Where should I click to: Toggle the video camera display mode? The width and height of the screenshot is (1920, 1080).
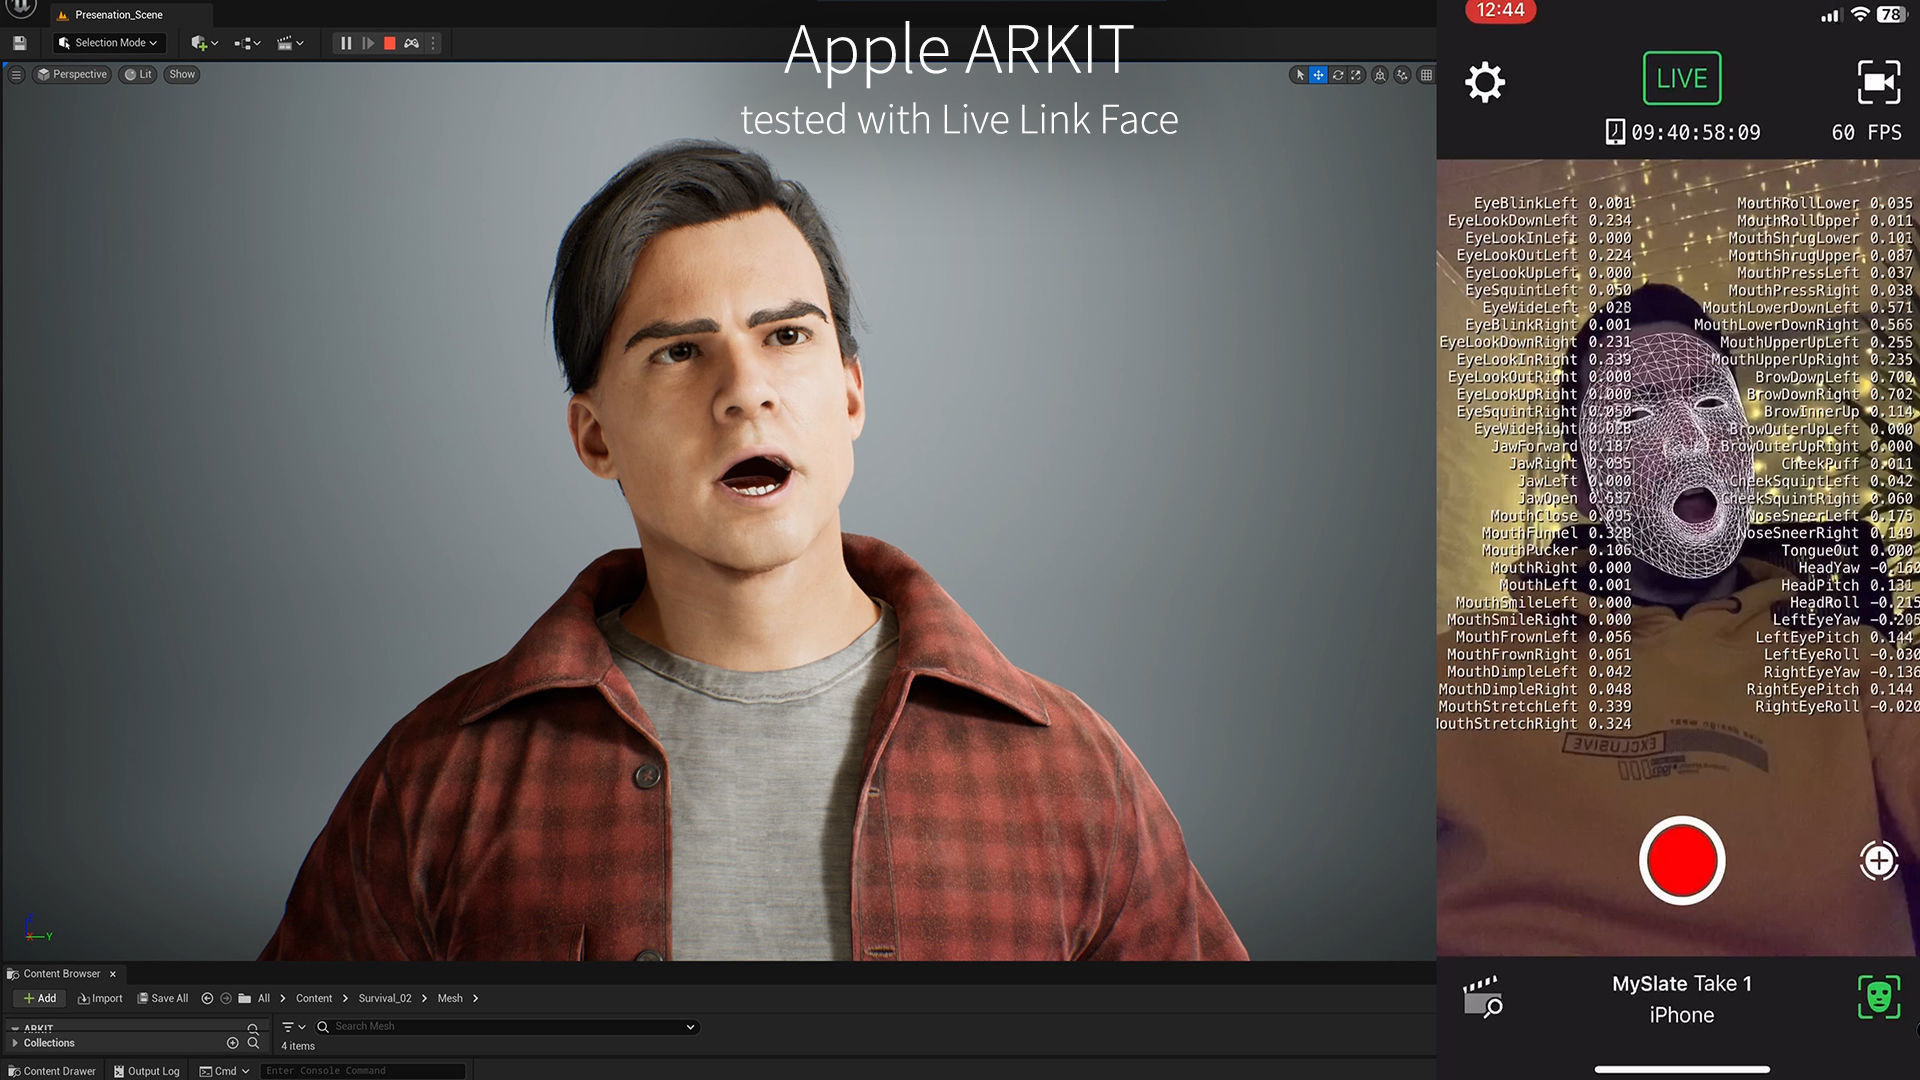[1878, 82]
